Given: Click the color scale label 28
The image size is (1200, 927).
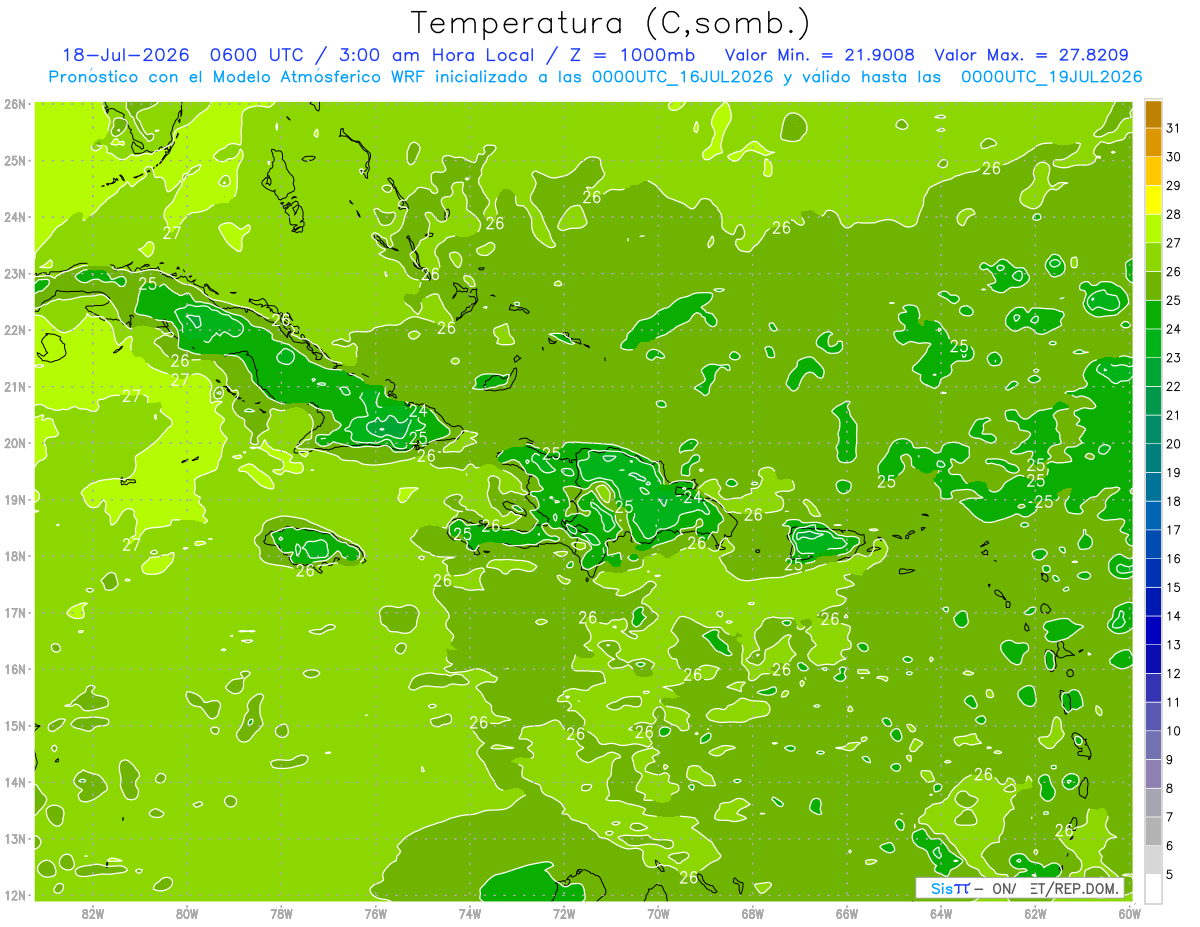Looking at the screenshot, I should [x=1174, y=214].
